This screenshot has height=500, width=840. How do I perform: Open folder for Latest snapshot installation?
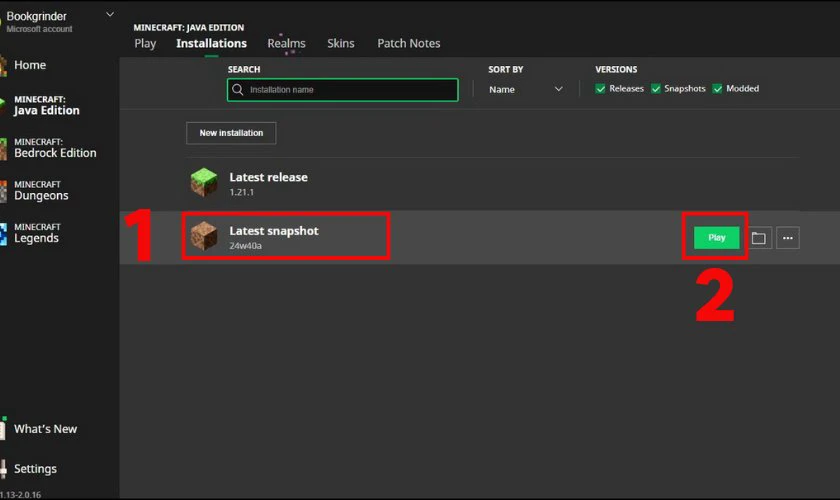pyautogui.click(x=759, y=238)
